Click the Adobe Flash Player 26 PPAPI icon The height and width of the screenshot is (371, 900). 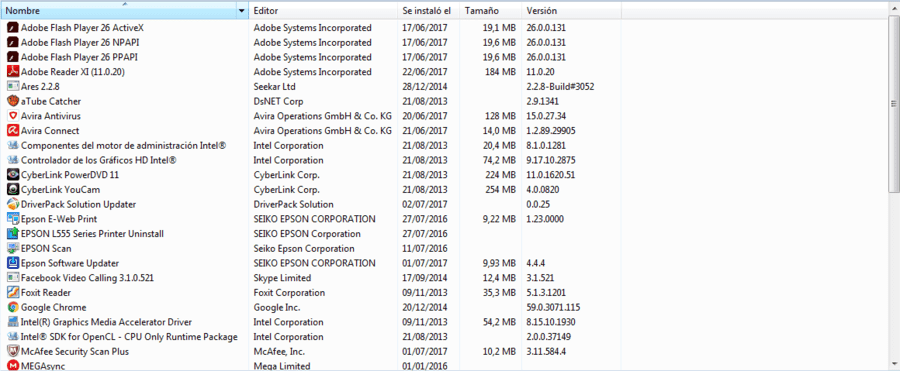click(13, 57)
